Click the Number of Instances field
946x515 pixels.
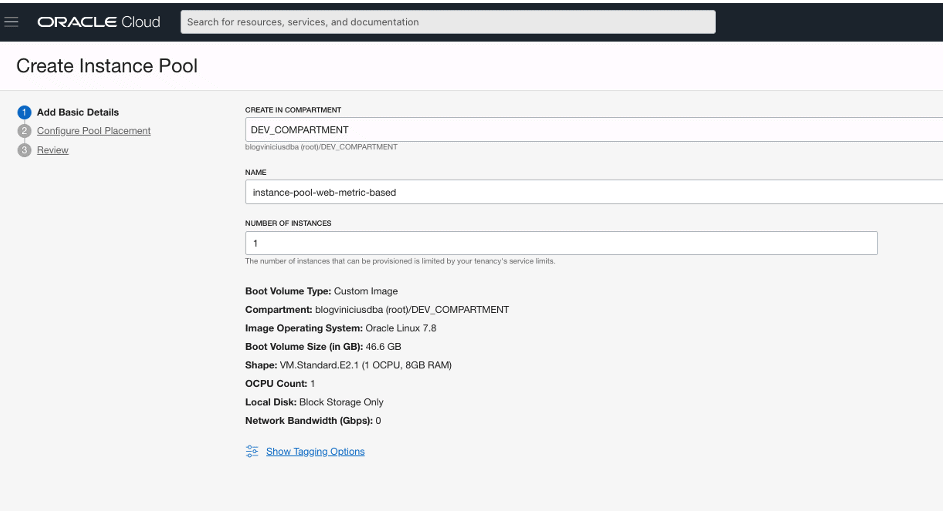[x=560, y=243]
